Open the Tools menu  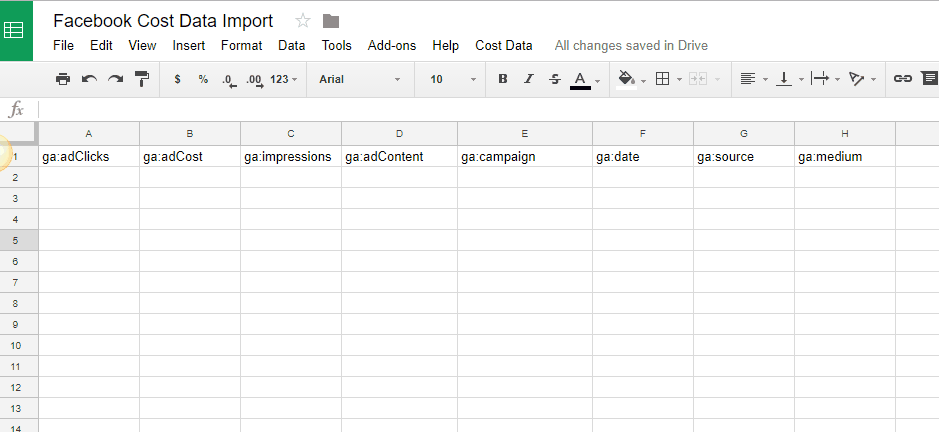click(x=337, y=46)
